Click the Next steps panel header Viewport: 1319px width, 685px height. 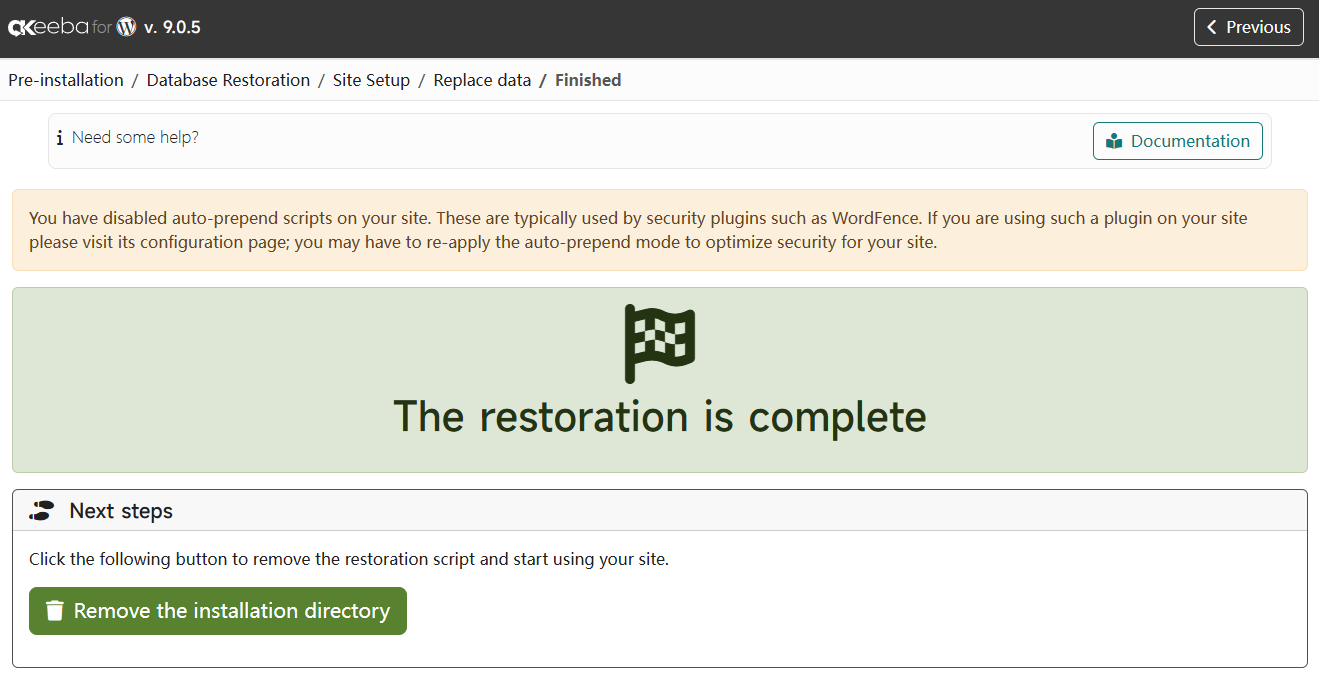(x=121, y=511)
